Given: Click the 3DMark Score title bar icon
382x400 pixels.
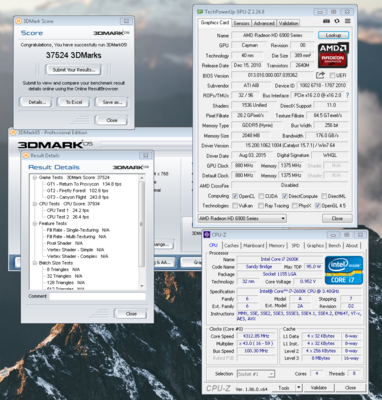Looking at the screenshot, I should click(x=18, y=21).
